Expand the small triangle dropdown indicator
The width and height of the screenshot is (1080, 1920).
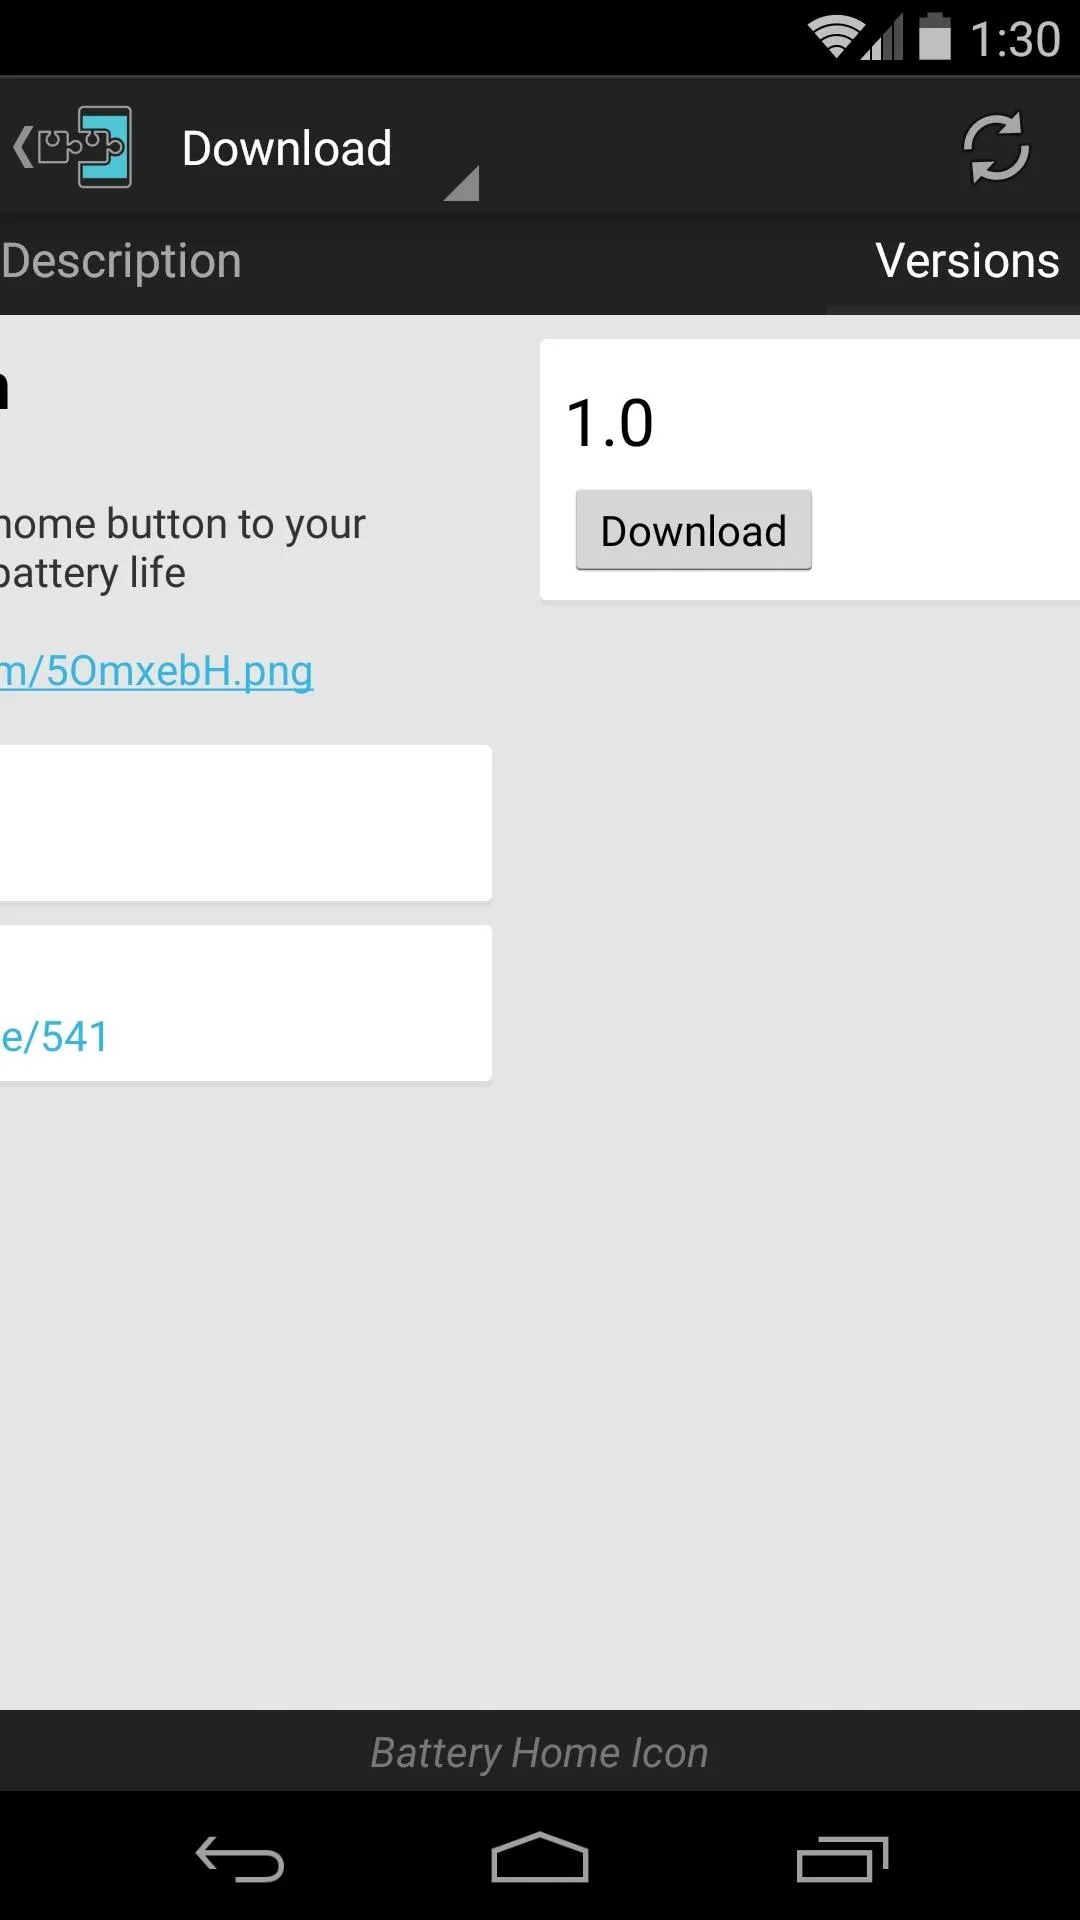[x=462, y=184]
